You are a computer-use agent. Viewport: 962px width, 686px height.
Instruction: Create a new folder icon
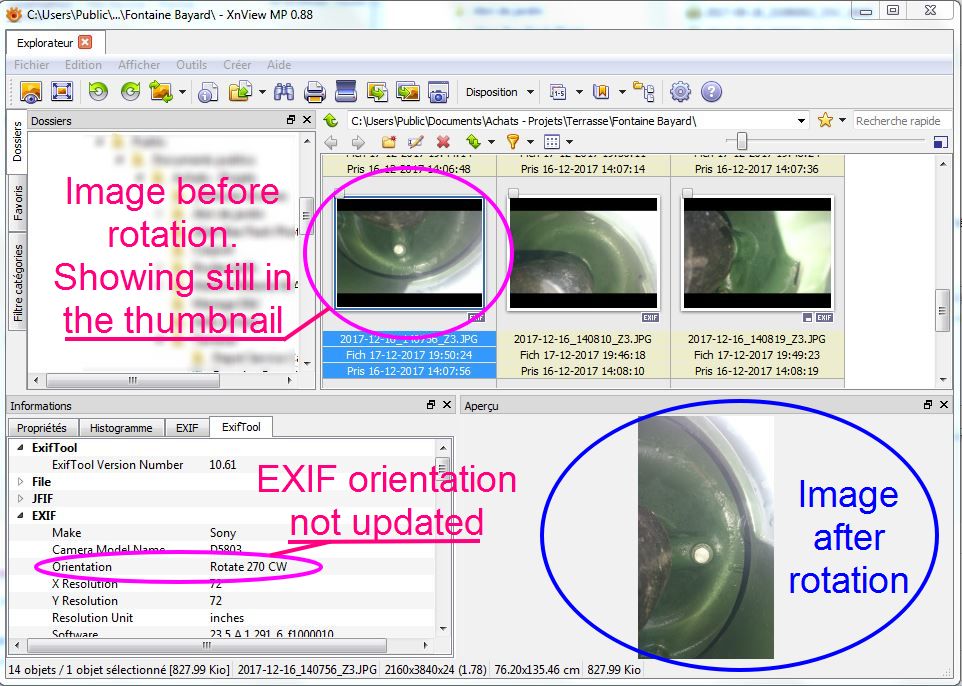(x=389, y=142)
